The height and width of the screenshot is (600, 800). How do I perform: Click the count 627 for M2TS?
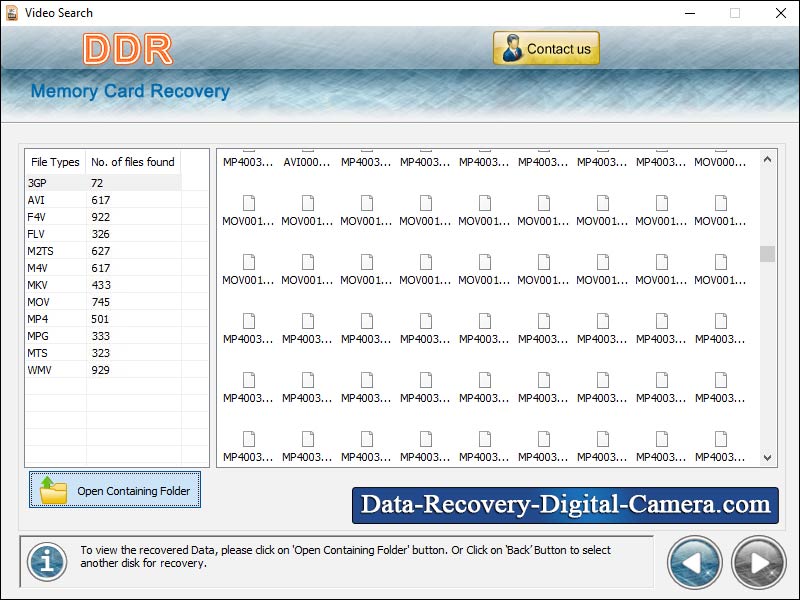[x=101, y=251]
